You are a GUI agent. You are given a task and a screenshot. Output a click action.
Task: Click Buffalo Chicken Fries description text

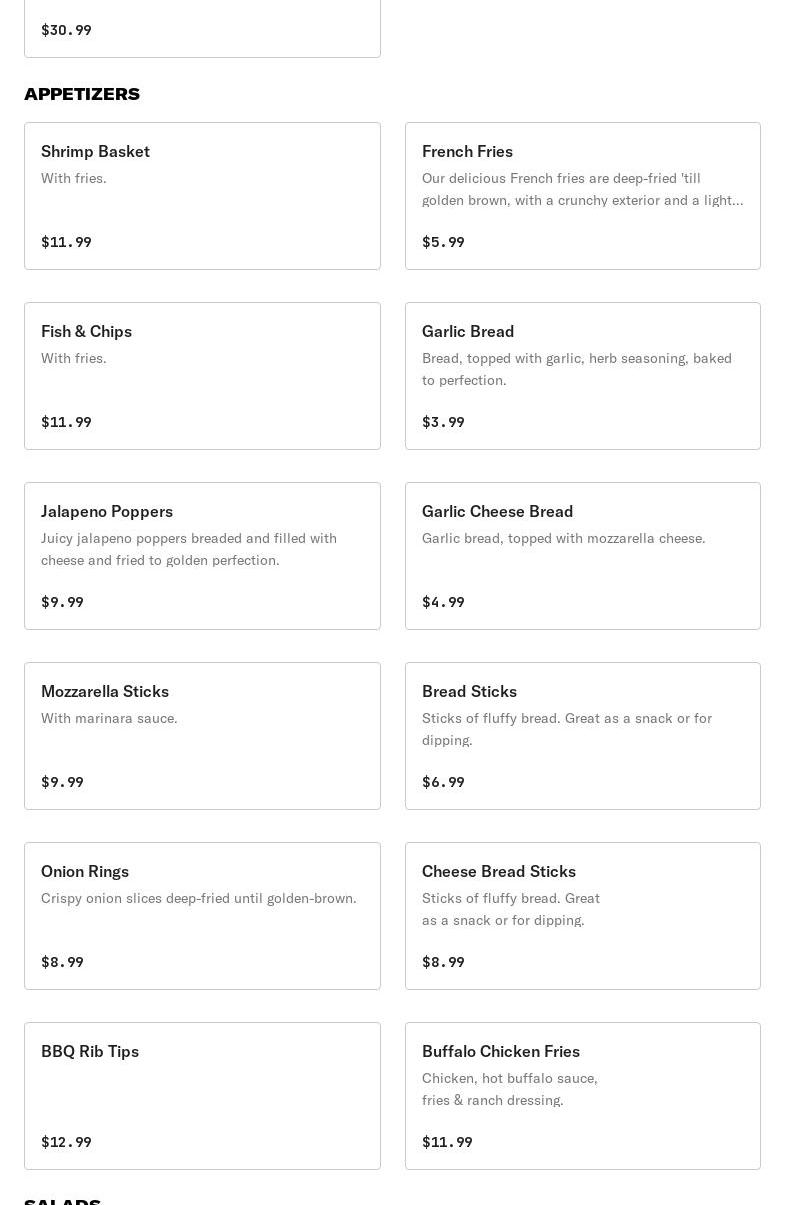510,1089
